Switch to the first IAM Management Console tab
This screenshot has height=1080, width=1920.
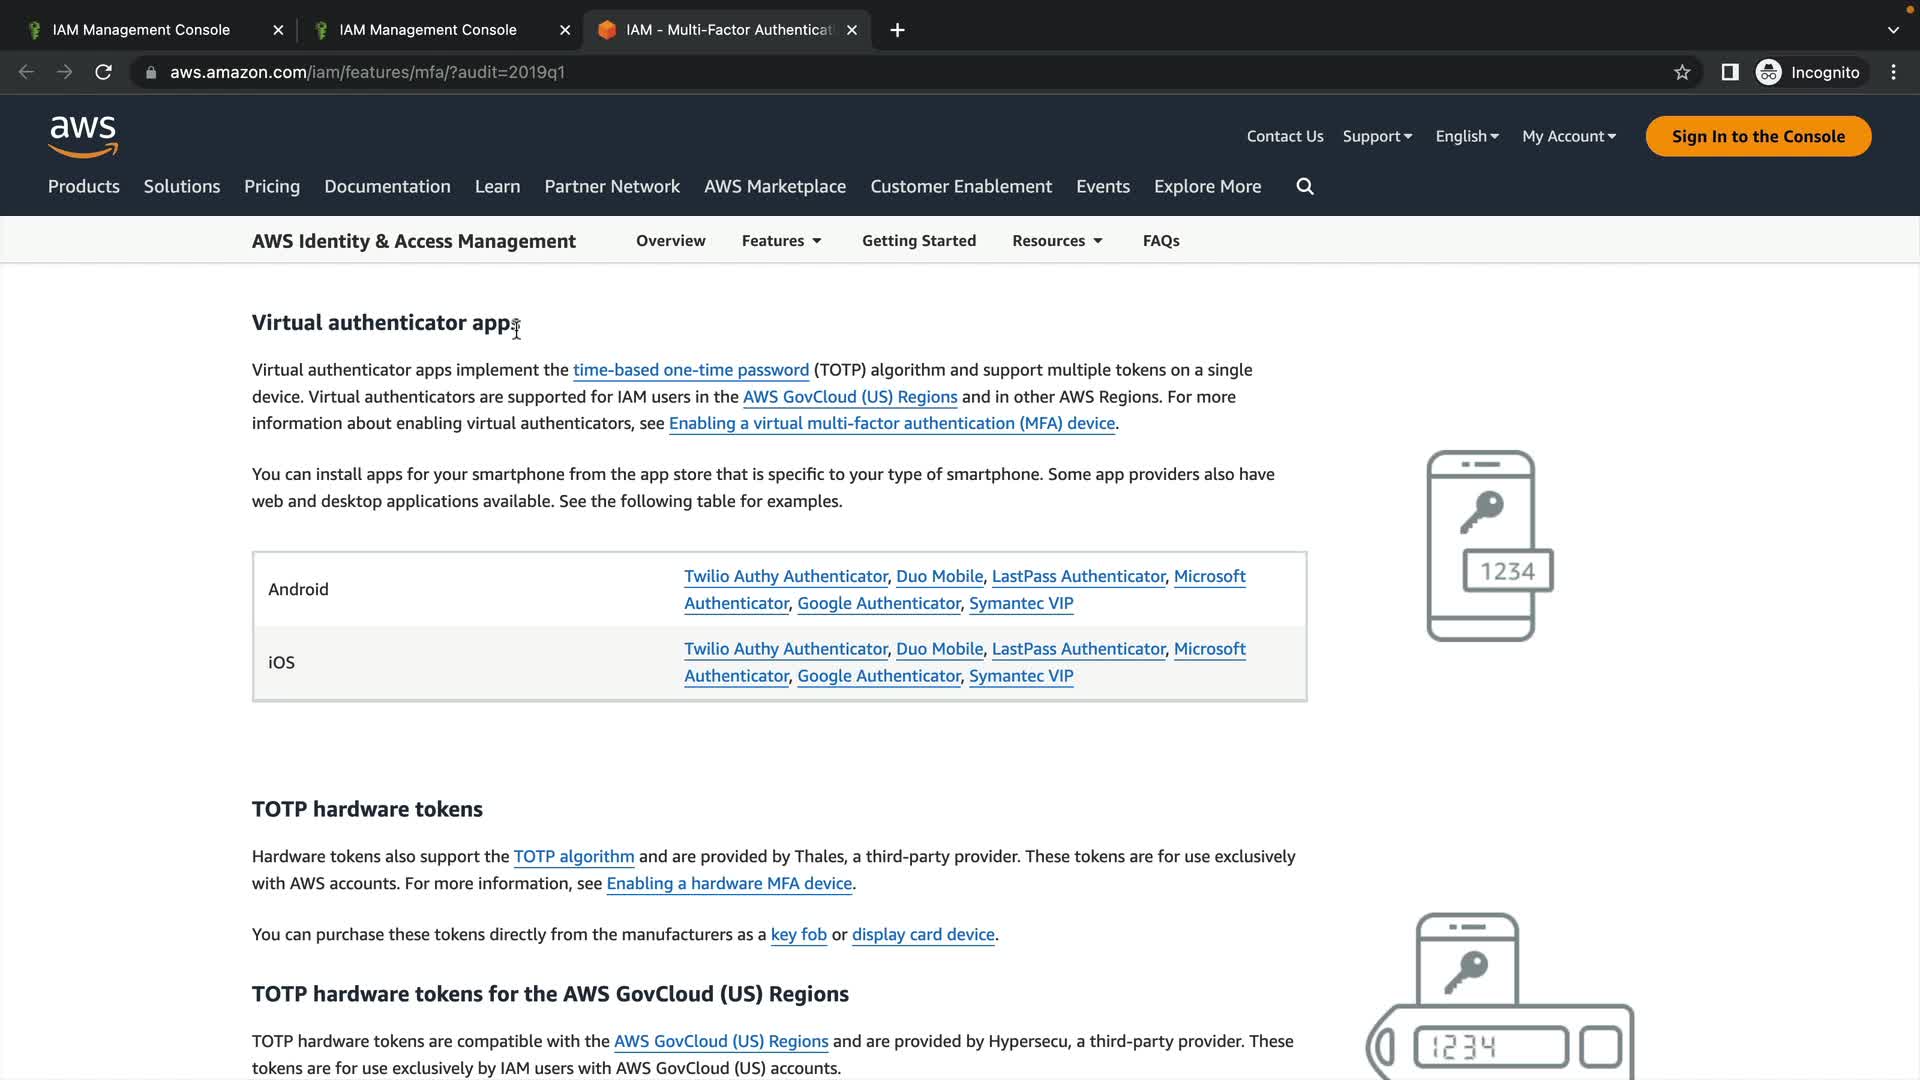coord(141,30)
